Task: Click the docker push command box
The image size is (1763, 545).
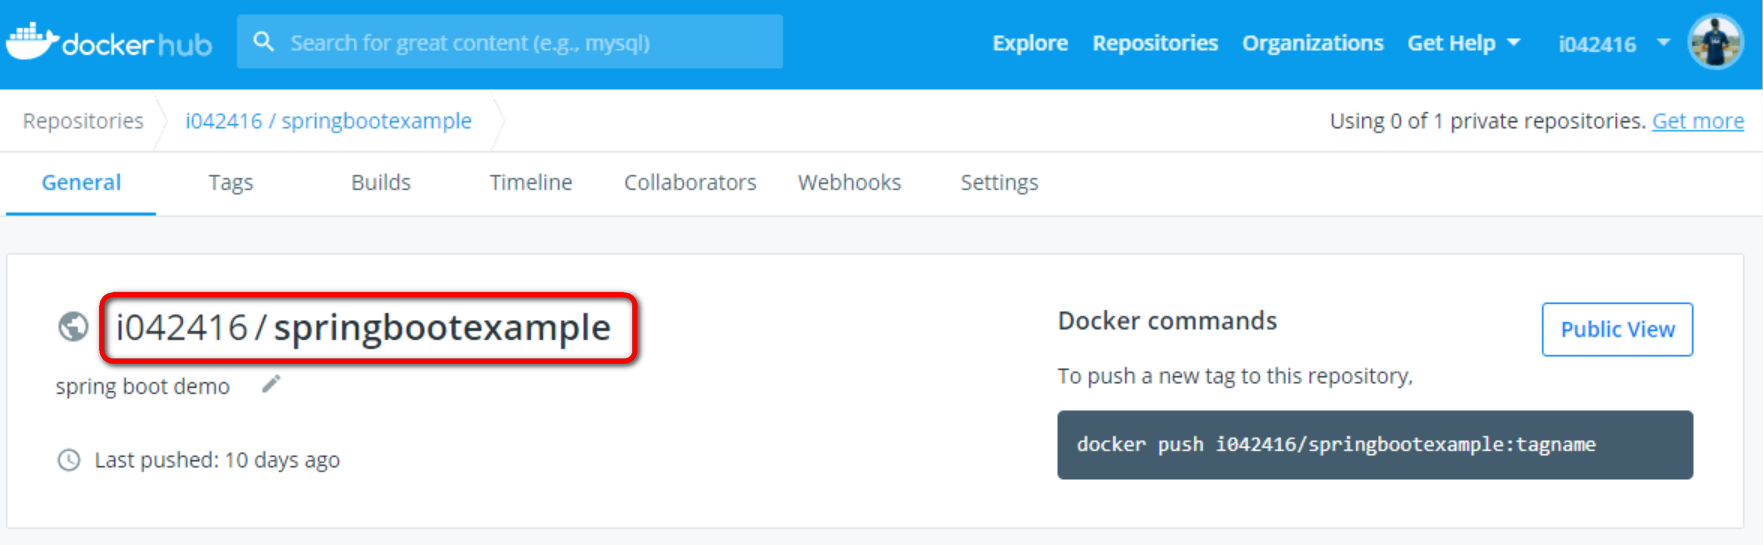Action: (1374, 445)
